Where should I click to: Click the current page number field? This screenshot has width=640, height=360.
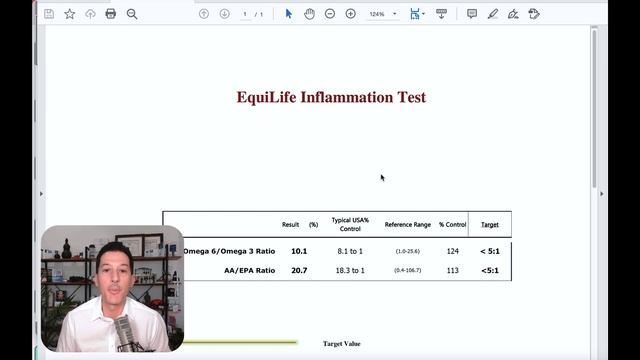(x=245, y=14)
